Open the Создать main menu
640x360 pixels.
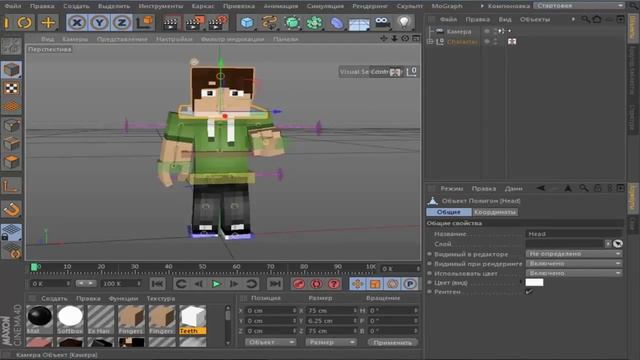[76, 6]
